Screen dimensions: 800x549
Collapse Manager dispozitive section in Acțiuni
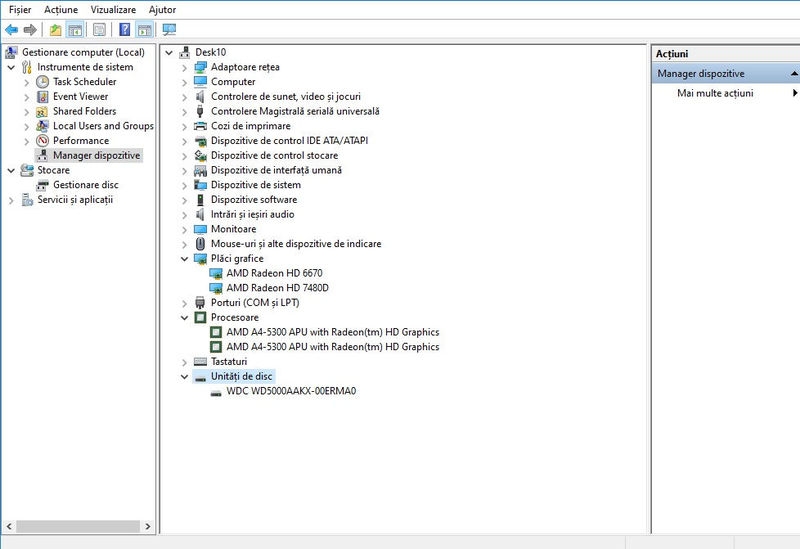[794, 74]
